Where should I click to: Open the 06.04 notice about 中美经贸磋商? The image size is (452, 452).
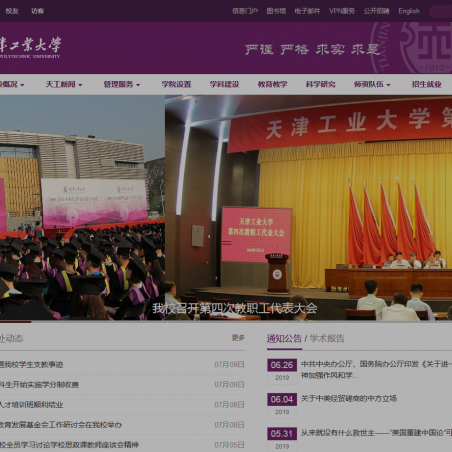(349, 398)
